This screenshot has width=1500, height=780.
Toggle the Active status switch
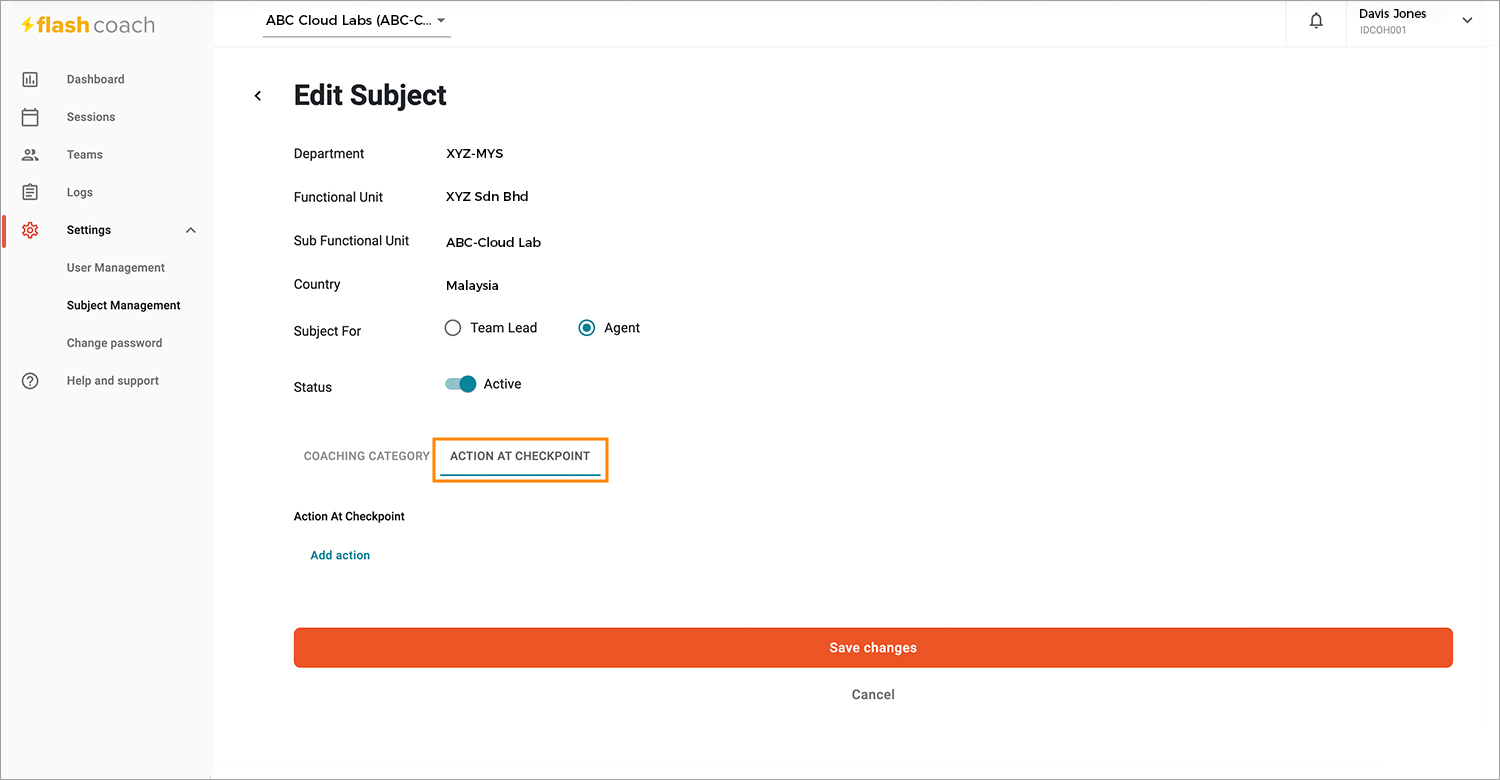[461, 384]
